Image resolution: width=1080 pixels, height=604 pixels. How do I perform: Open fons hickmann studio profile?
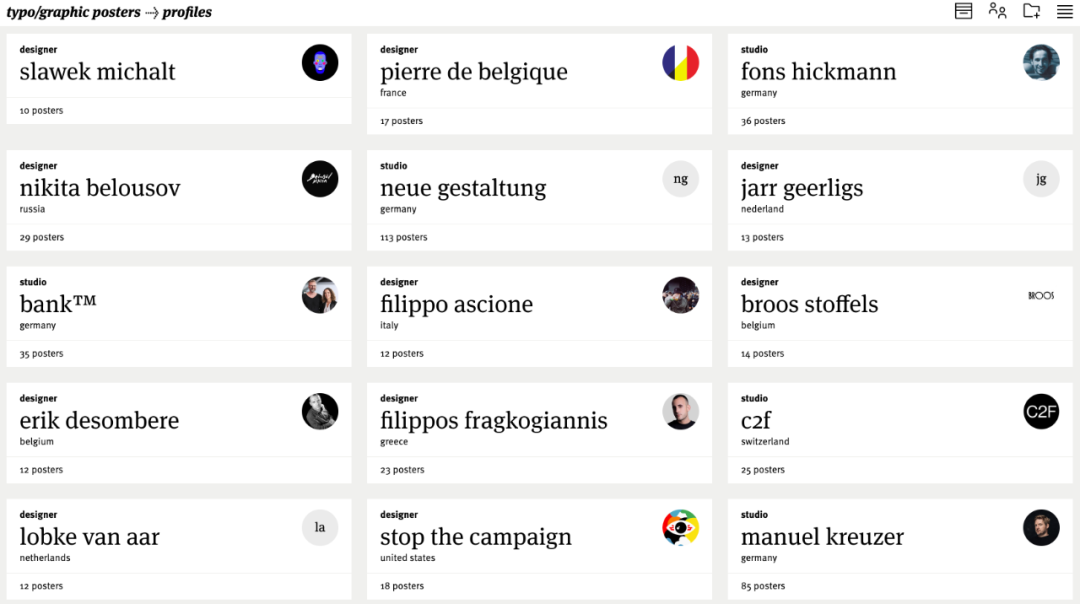[x=818, y=72]
